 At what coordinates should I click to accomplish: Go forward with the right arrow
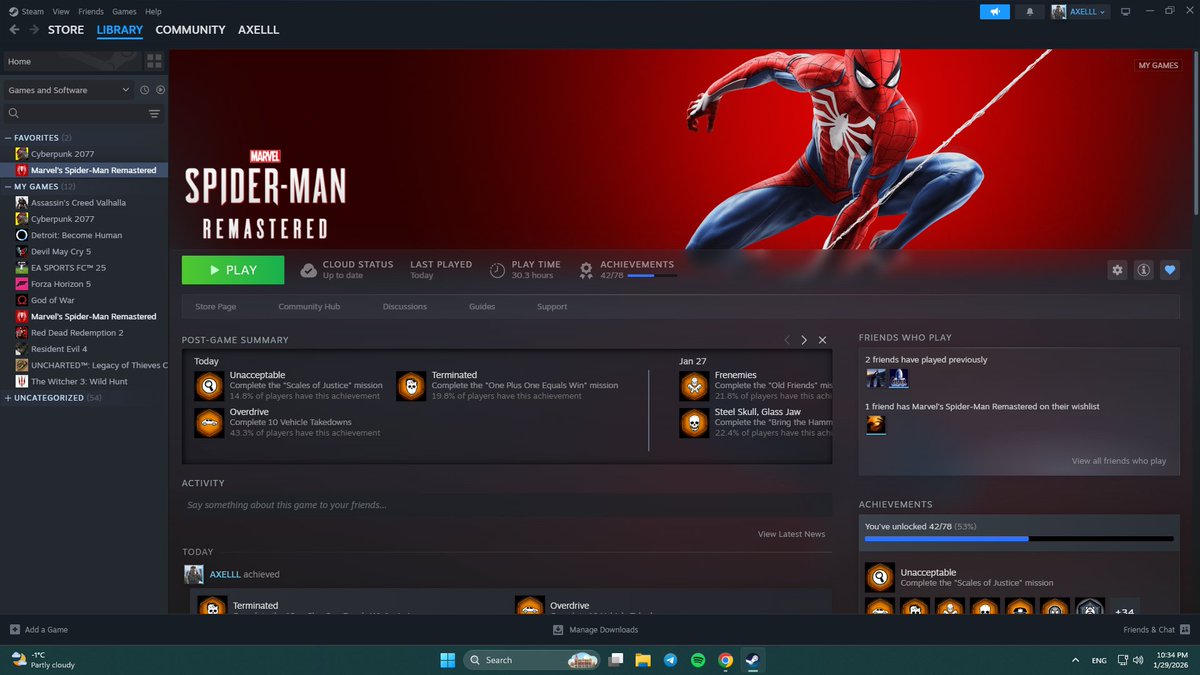34,30
